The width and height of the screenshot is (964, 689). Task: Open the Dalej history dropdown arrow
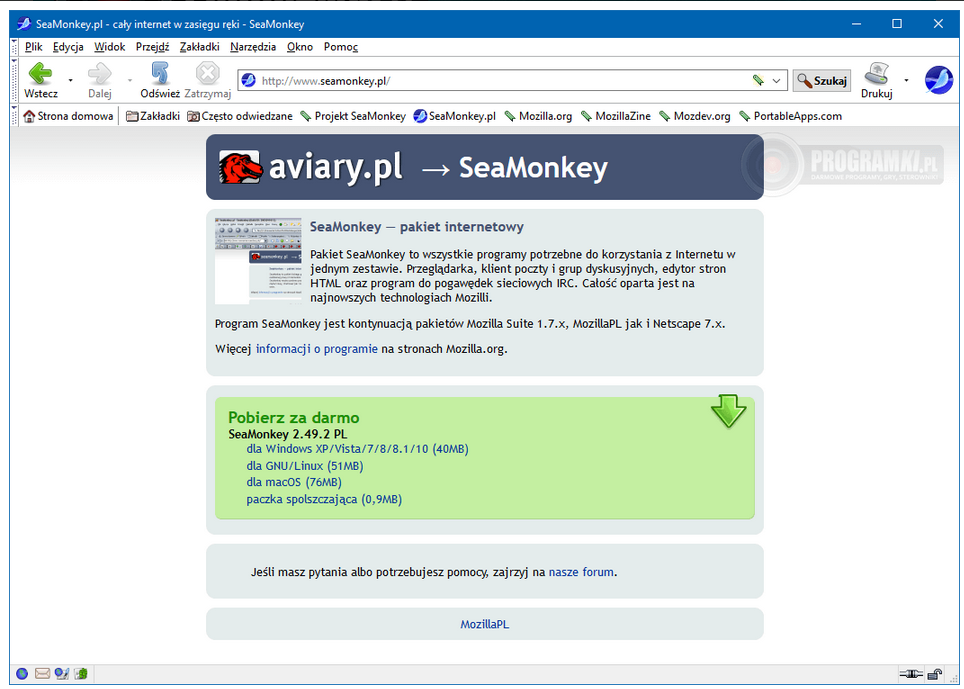tap(130, 81)
